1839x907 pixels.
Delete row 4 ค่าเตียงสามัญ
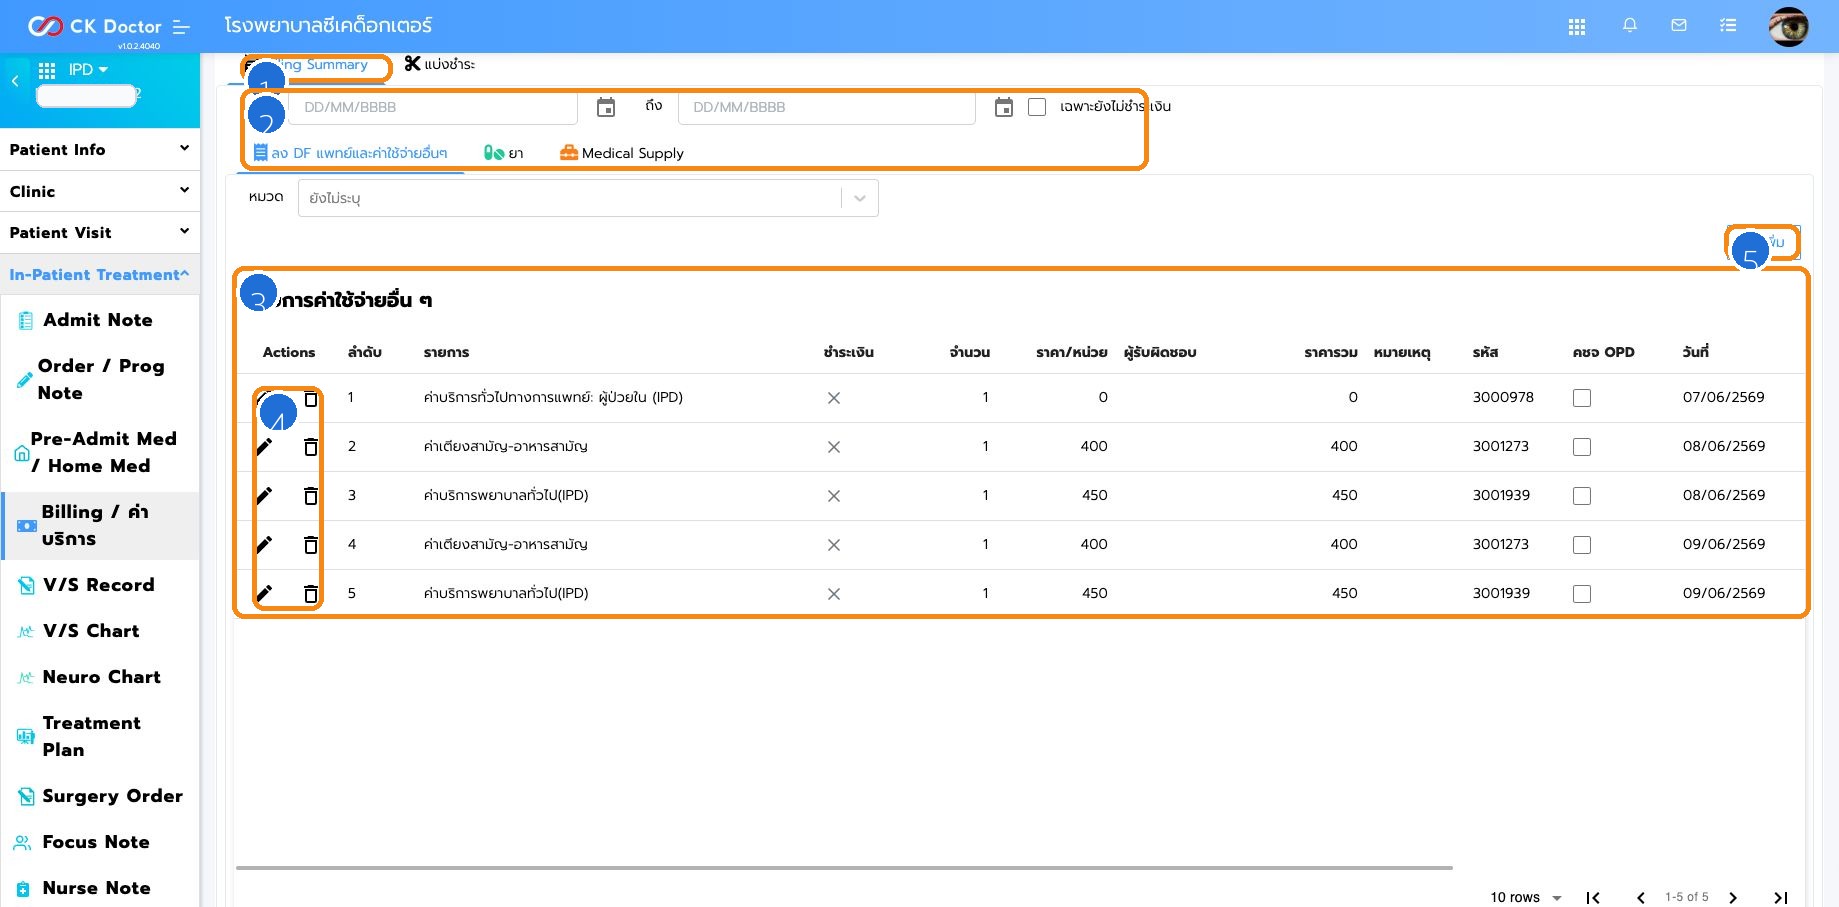[311, 545]
